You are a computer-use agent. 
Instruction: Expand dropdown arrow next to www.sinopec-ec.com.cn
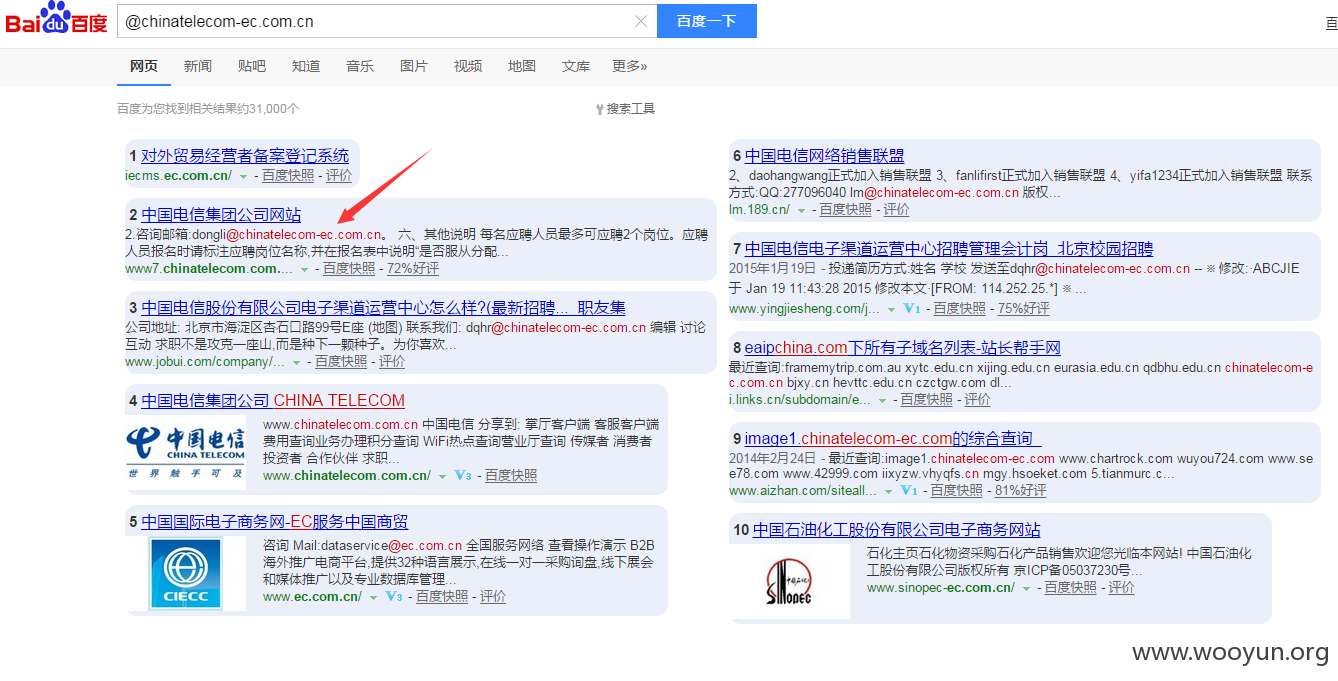point(1025,588)
